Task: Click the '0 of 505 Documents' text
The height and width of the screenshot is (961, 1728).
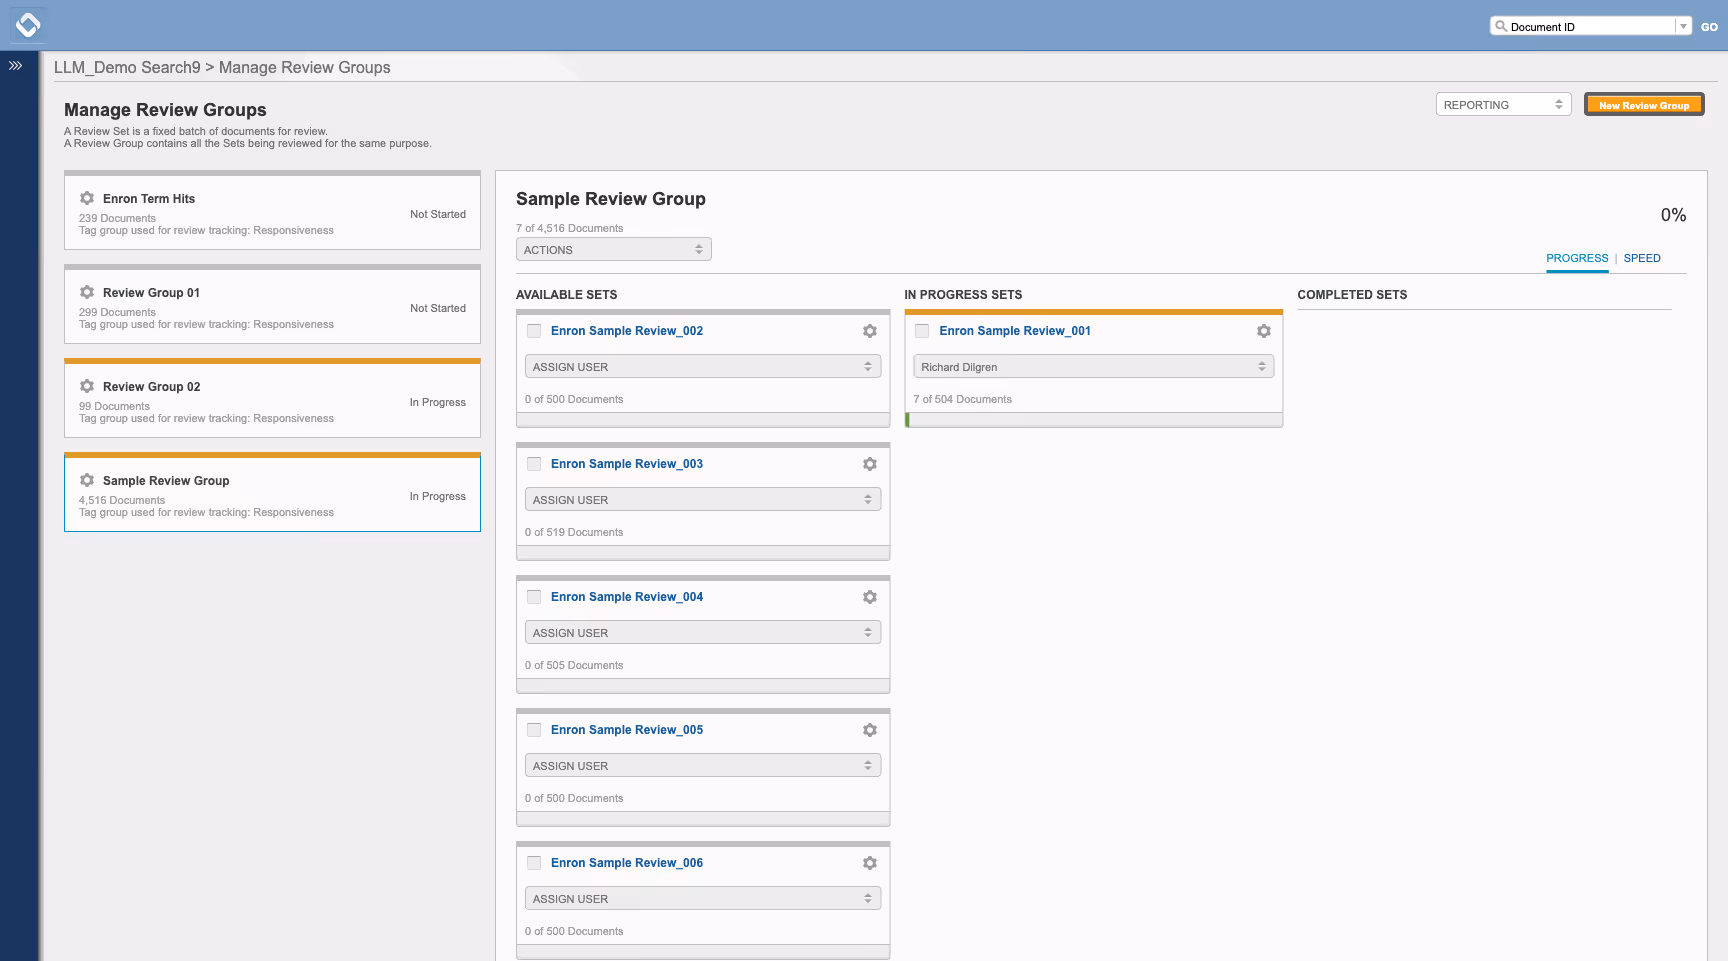Action: click(x=574, y=665)
